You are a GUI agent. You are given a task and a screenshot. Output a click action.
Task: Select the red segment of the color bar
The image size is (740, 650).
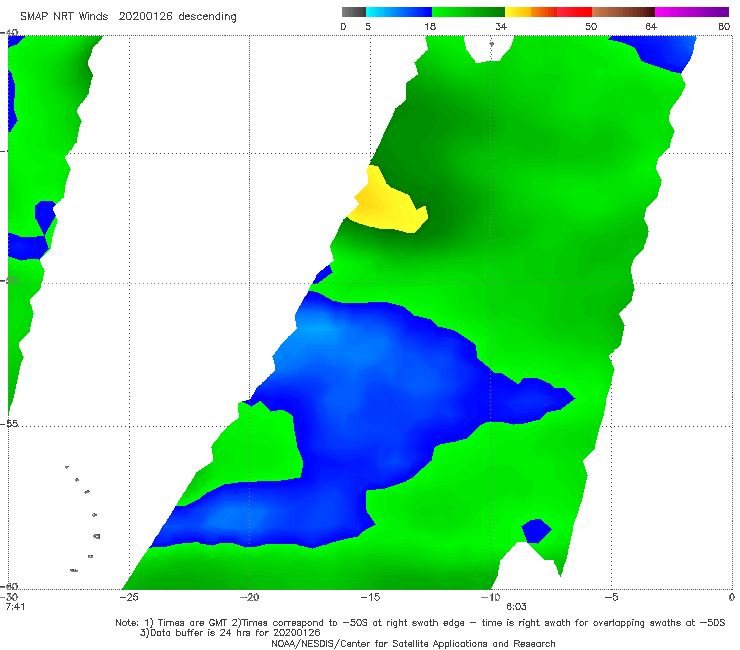pyautogui.click(x=574, y=12)
